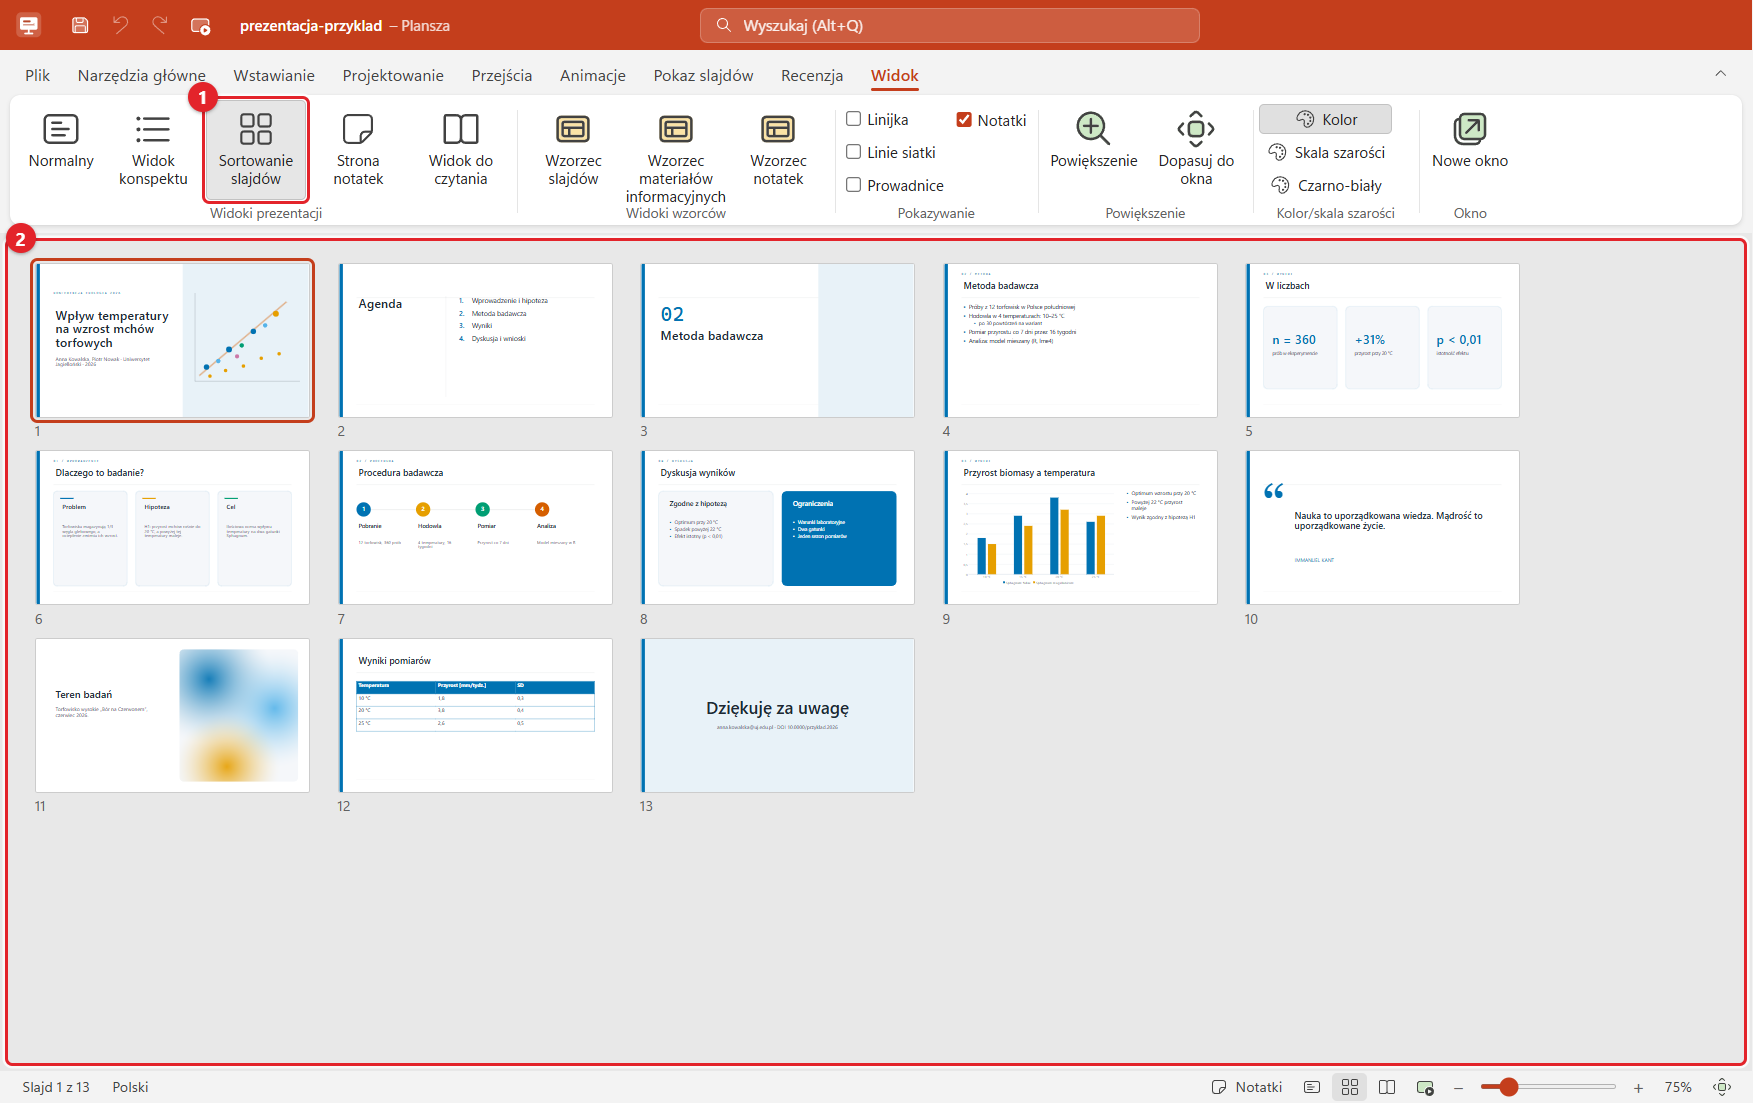The width and height of the screenshot is (1753, 1103).
Task: Switch to Animacje tab
Action: 593,76
